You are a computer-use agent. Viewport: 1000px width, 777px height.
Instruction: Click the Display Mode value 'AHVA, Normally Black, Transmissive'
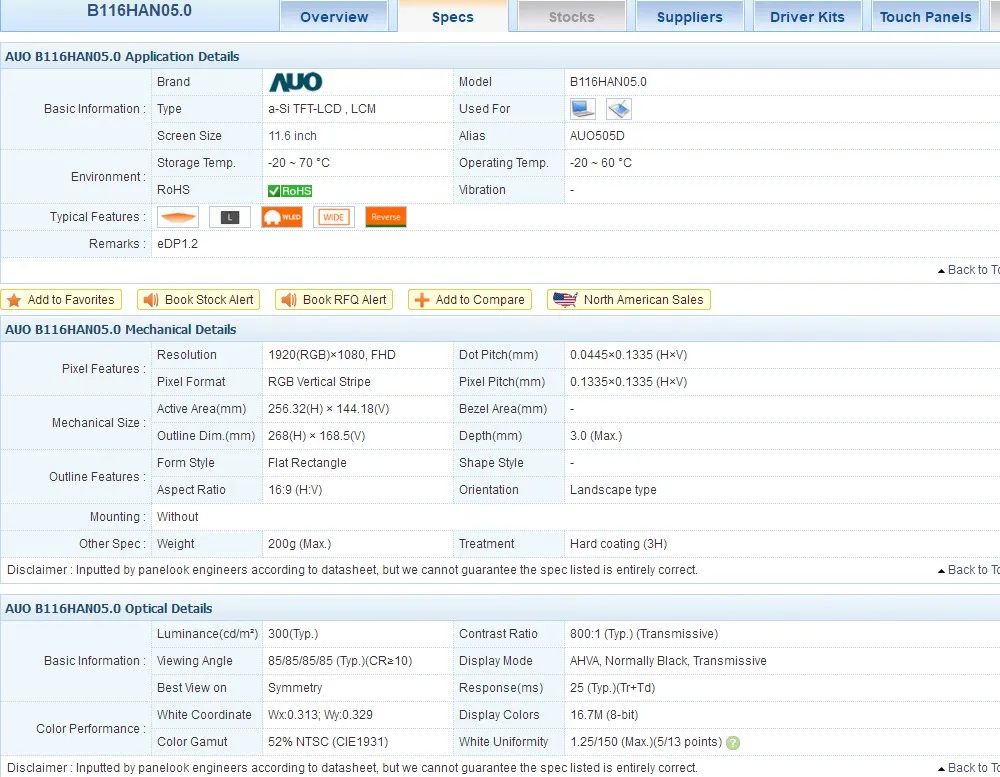click(x=668, y=661)
